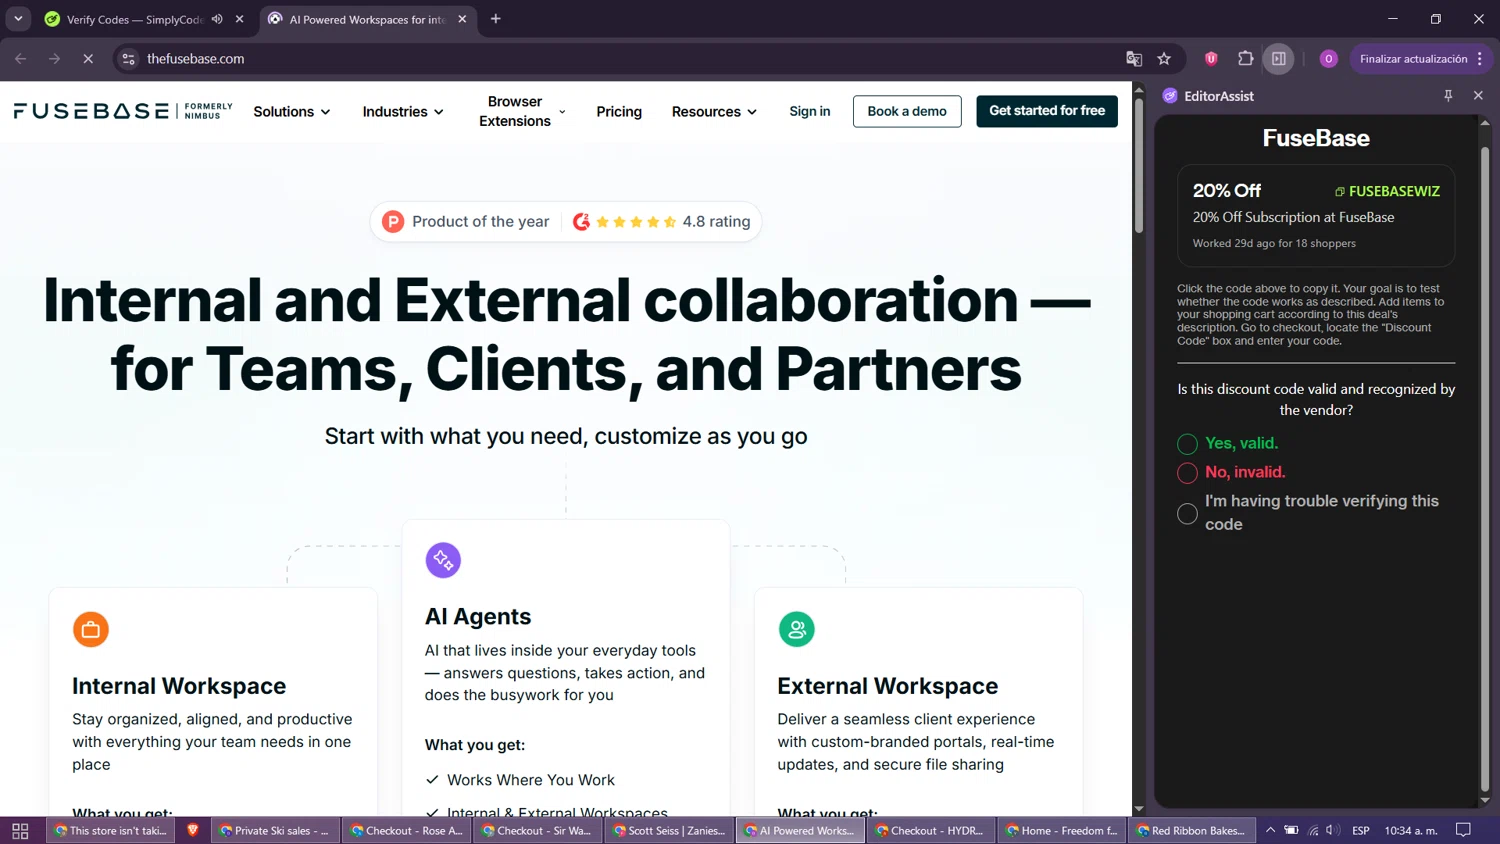Image resolution: width=1500 pixels, height=844 pixels.
Task: Open the Pricing page link
Action: pyautogui.click(x=619, y=112)
